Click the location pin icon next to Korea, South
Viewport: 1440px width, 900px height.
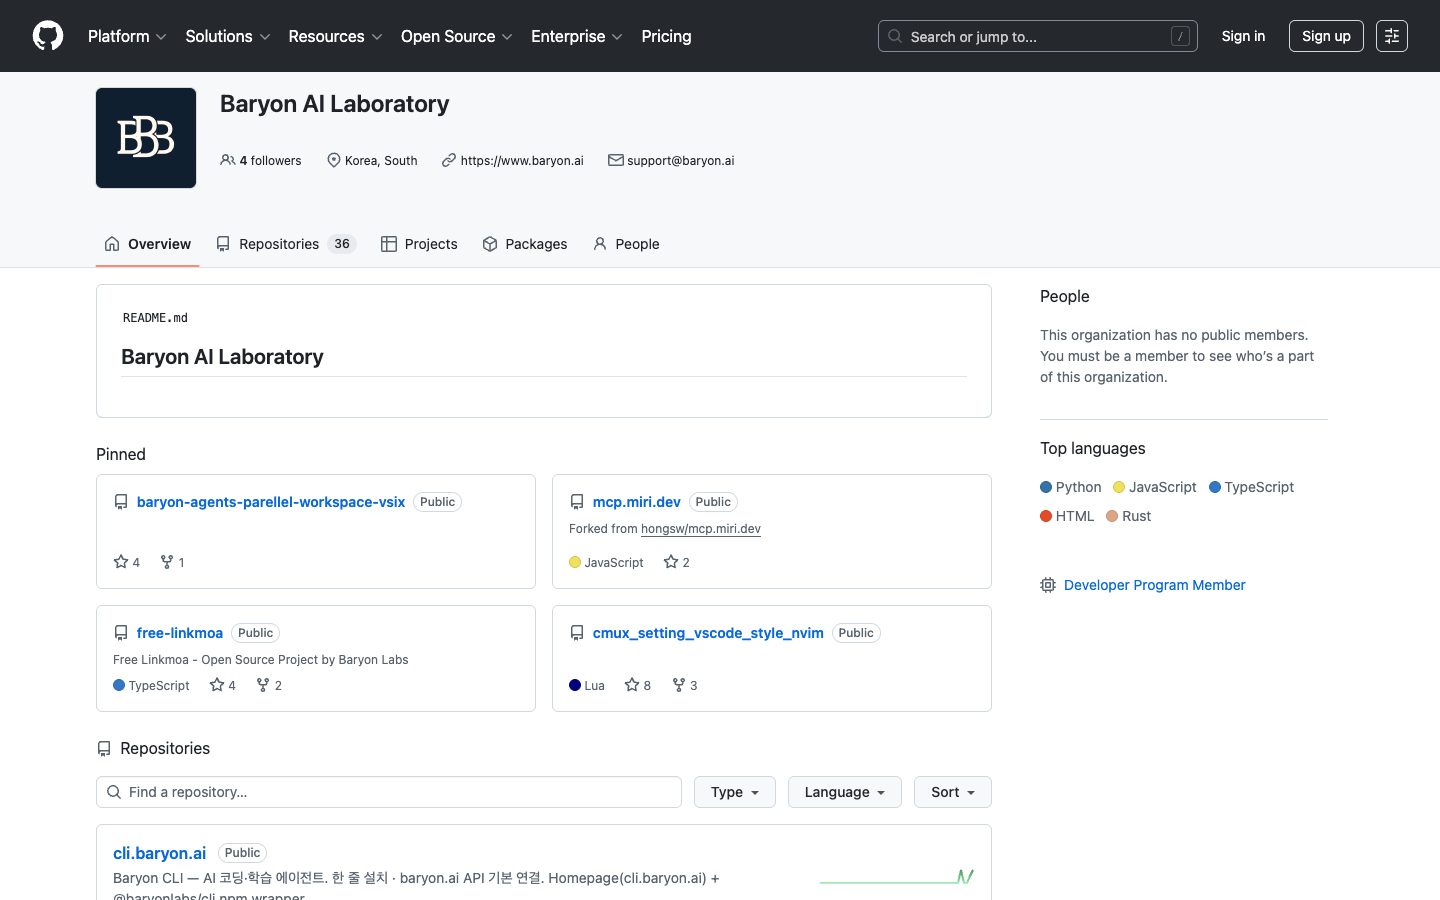[x=334, y=160]
